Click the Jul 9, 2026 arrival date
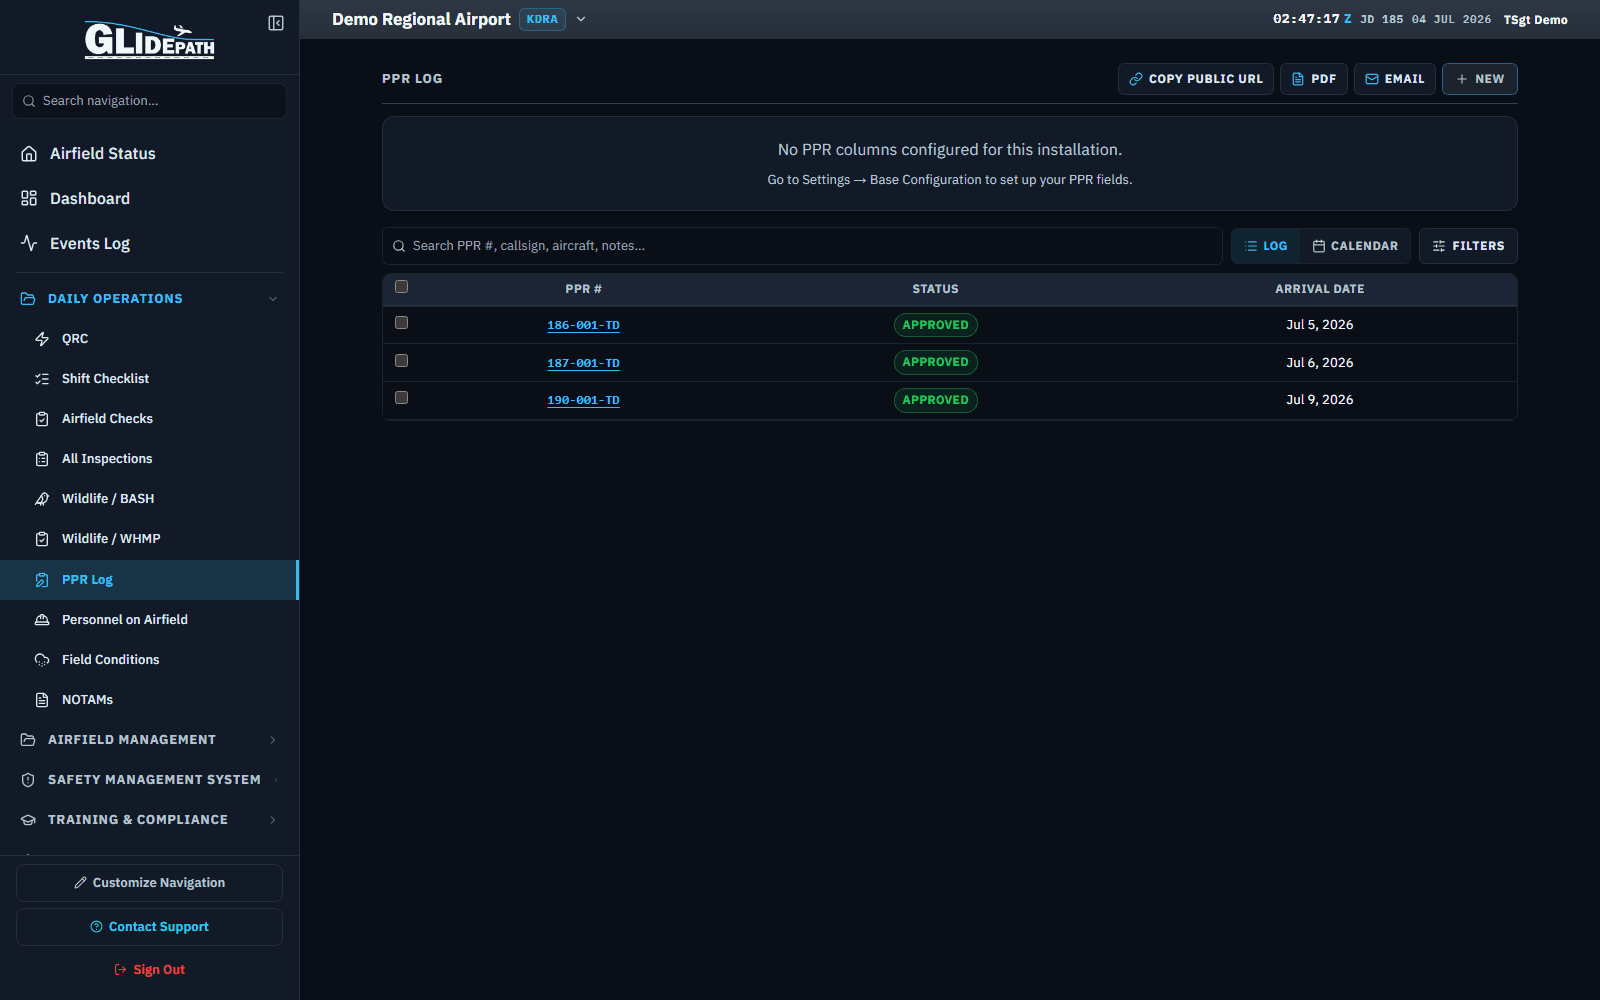 coord(1319,400)
